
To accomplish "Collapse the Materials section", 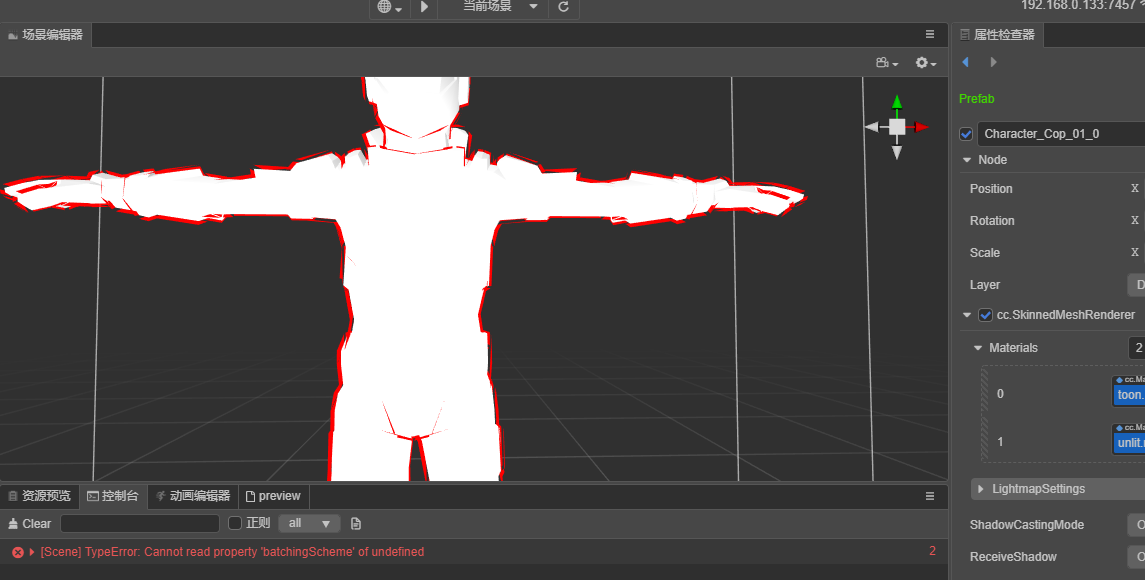I will point(978,348).
